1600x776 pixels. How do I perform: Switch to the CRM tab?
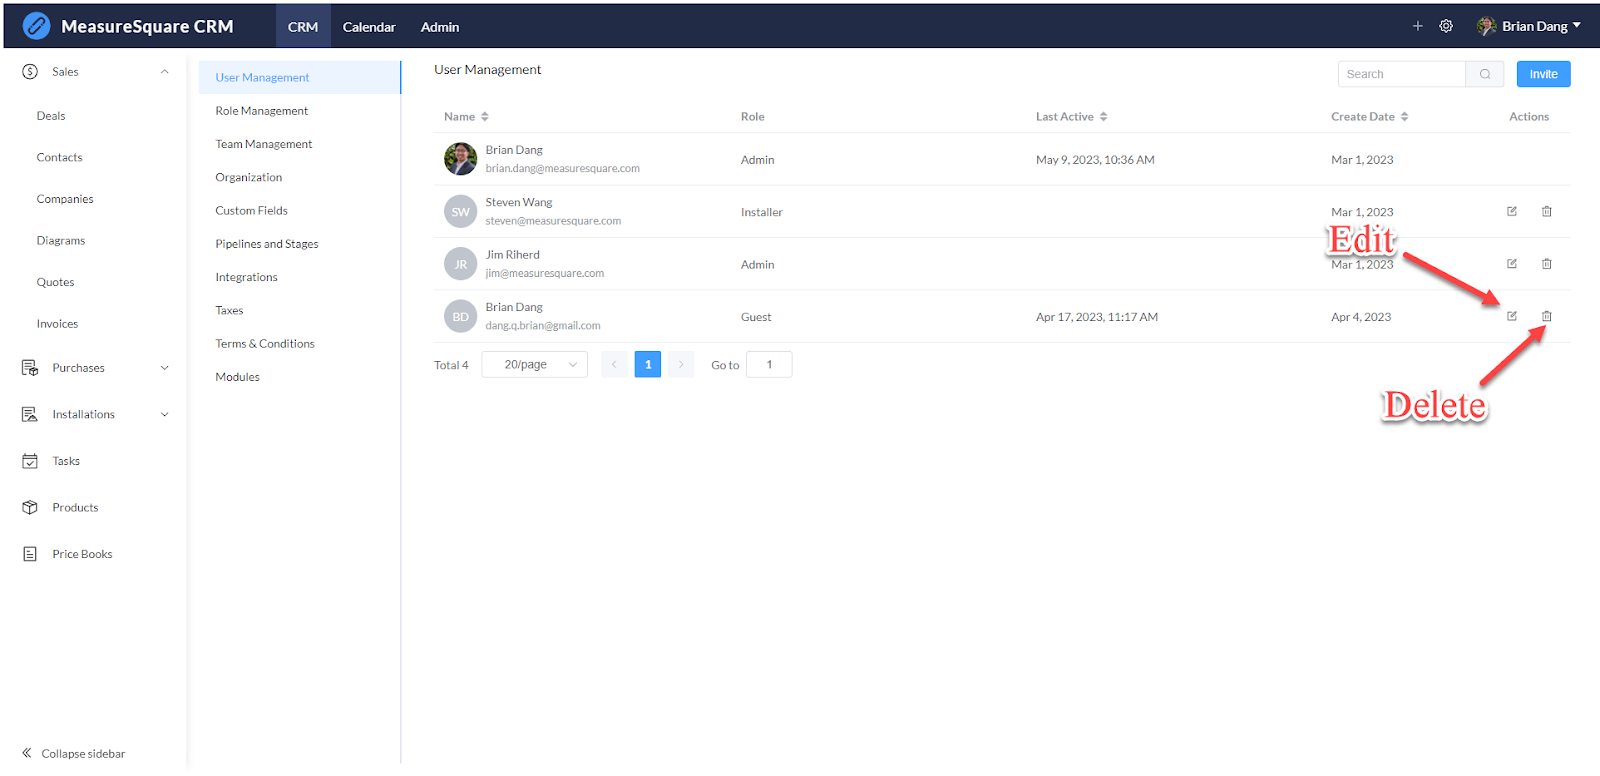pyautogui.click(x=303, y=27)
